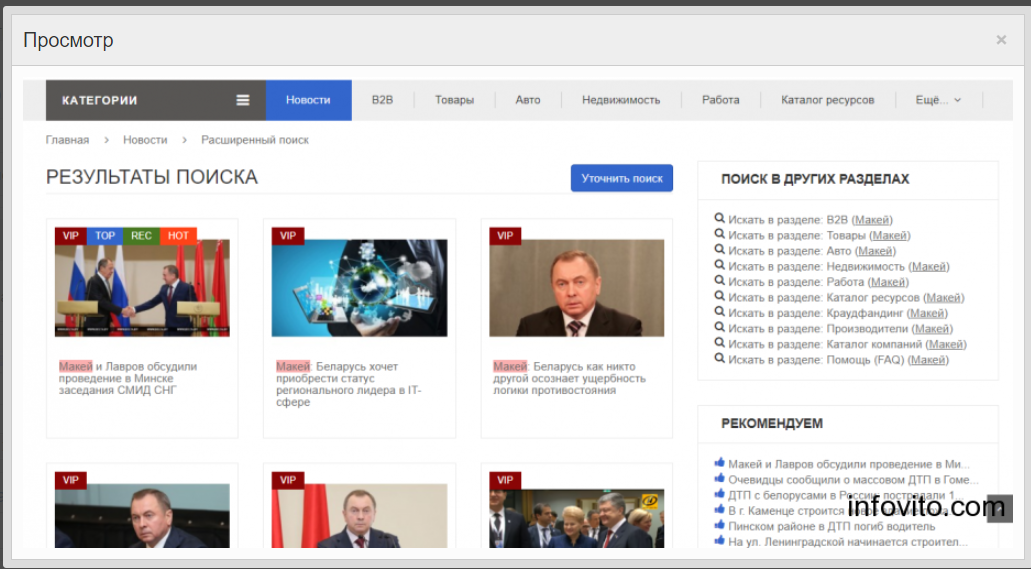
Task: Open headline Беларусь хочет приобрести статус
Action: coord(348,384)
